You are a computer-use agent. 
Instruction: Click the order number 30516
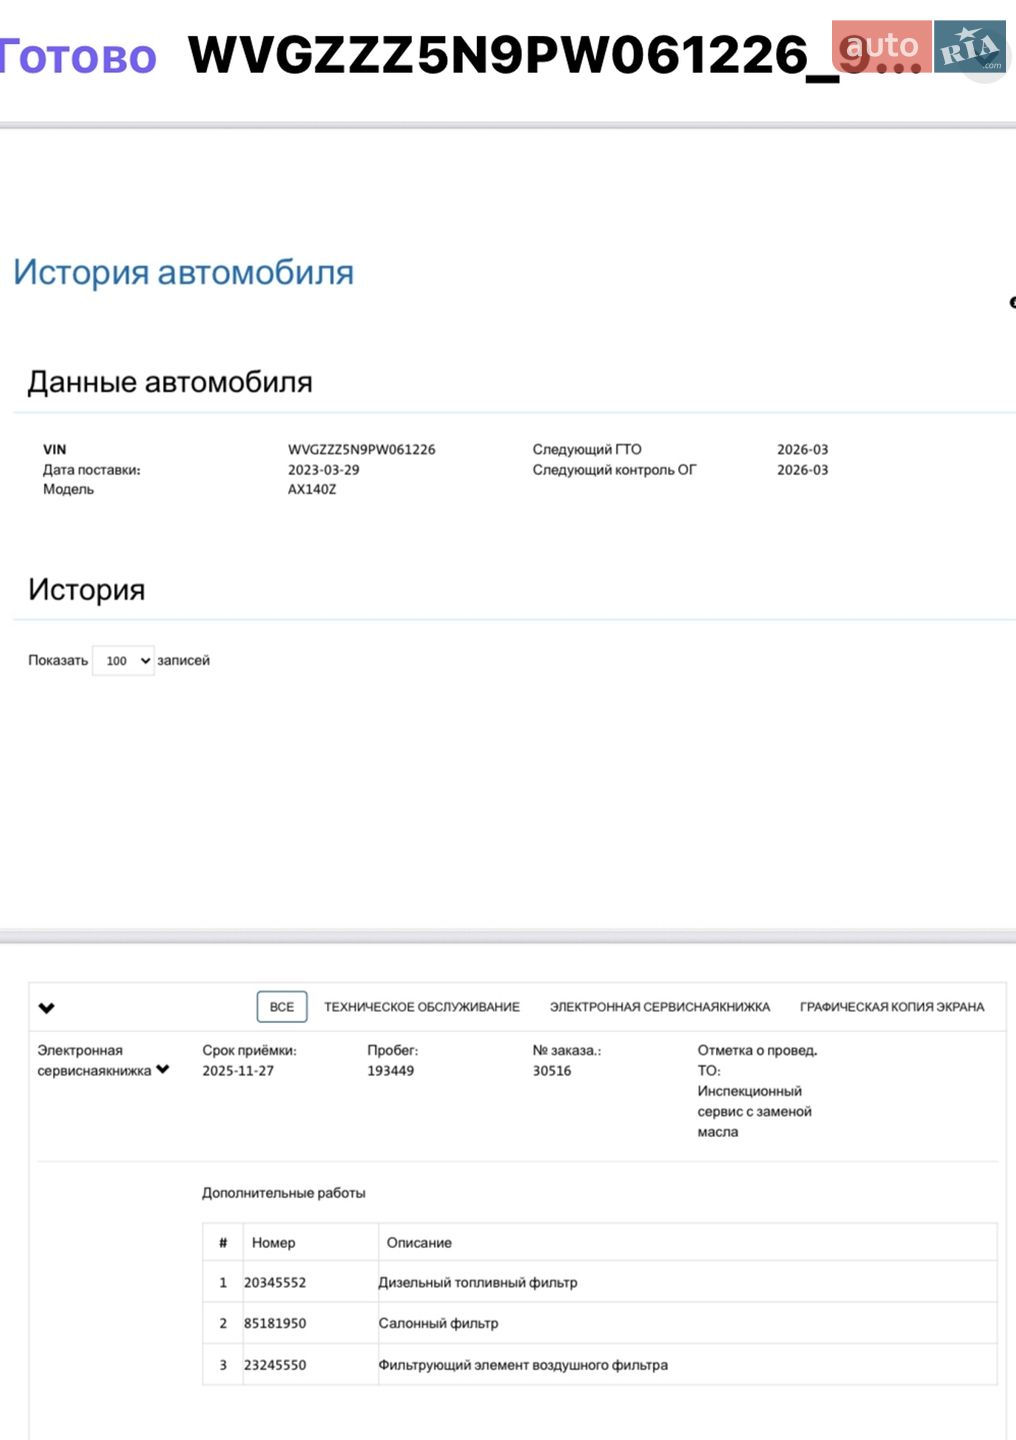tap(552, 1071)
